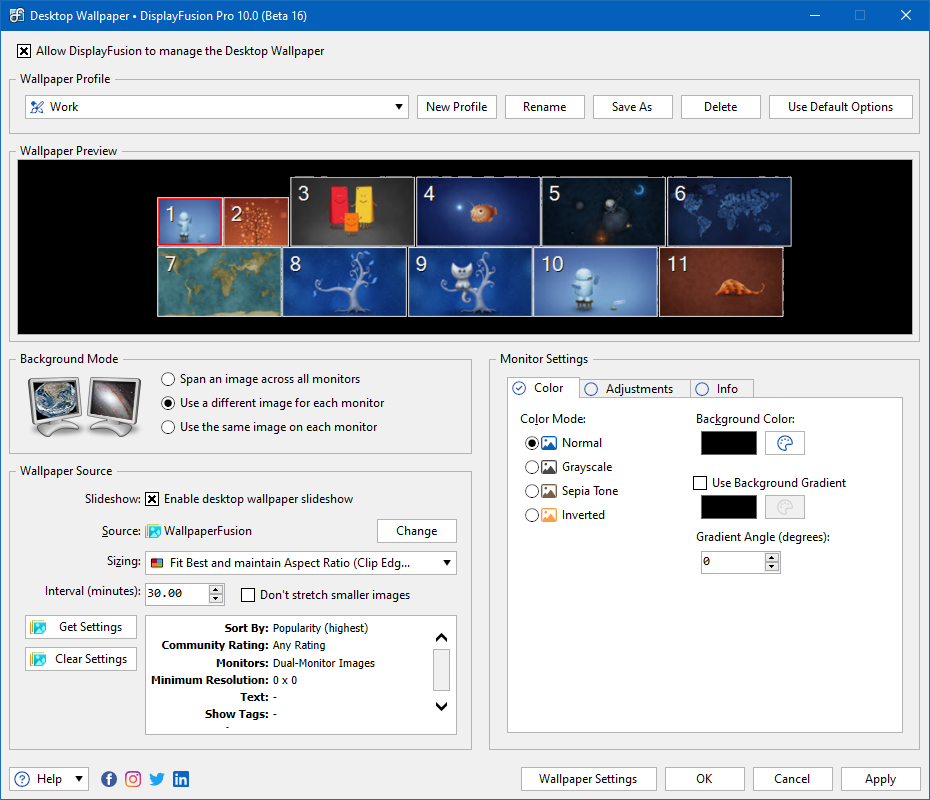
Task: Select Use a different image for each monitor
Action: coord(168,403)
